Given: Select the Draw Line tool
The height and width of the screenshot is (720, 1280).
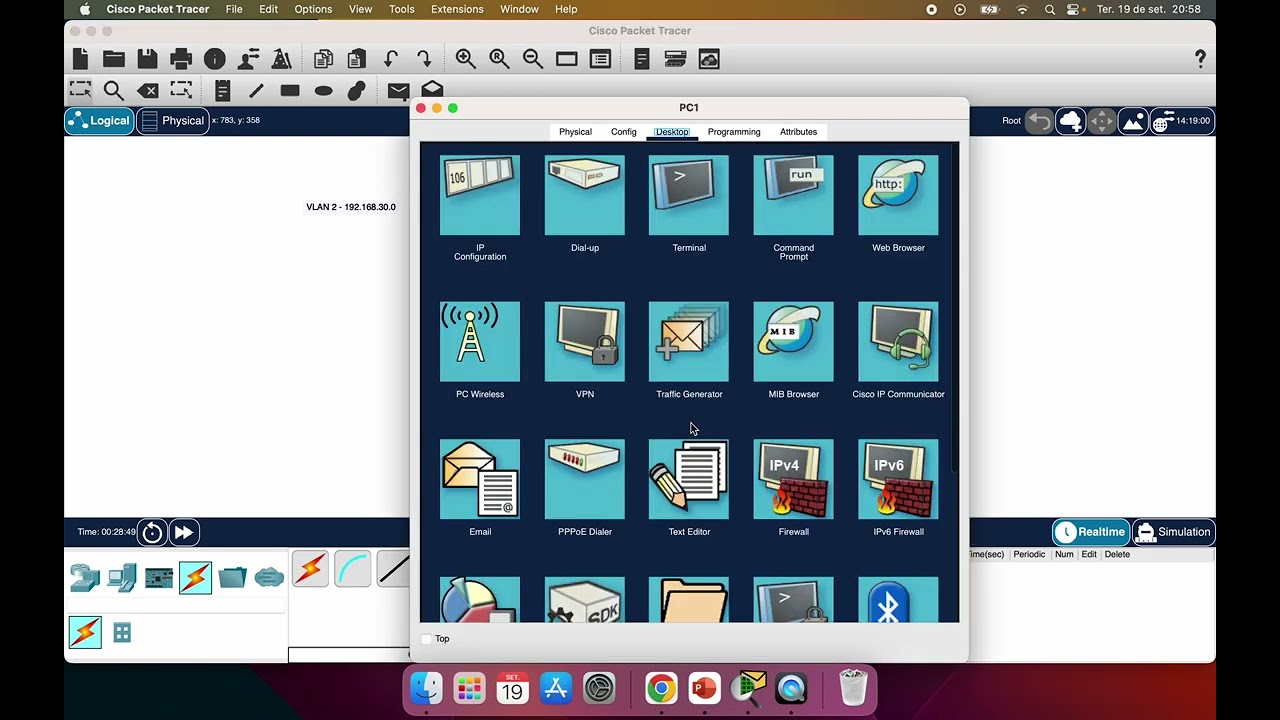Looking at the screenshot, I should [x=256, y=91].
